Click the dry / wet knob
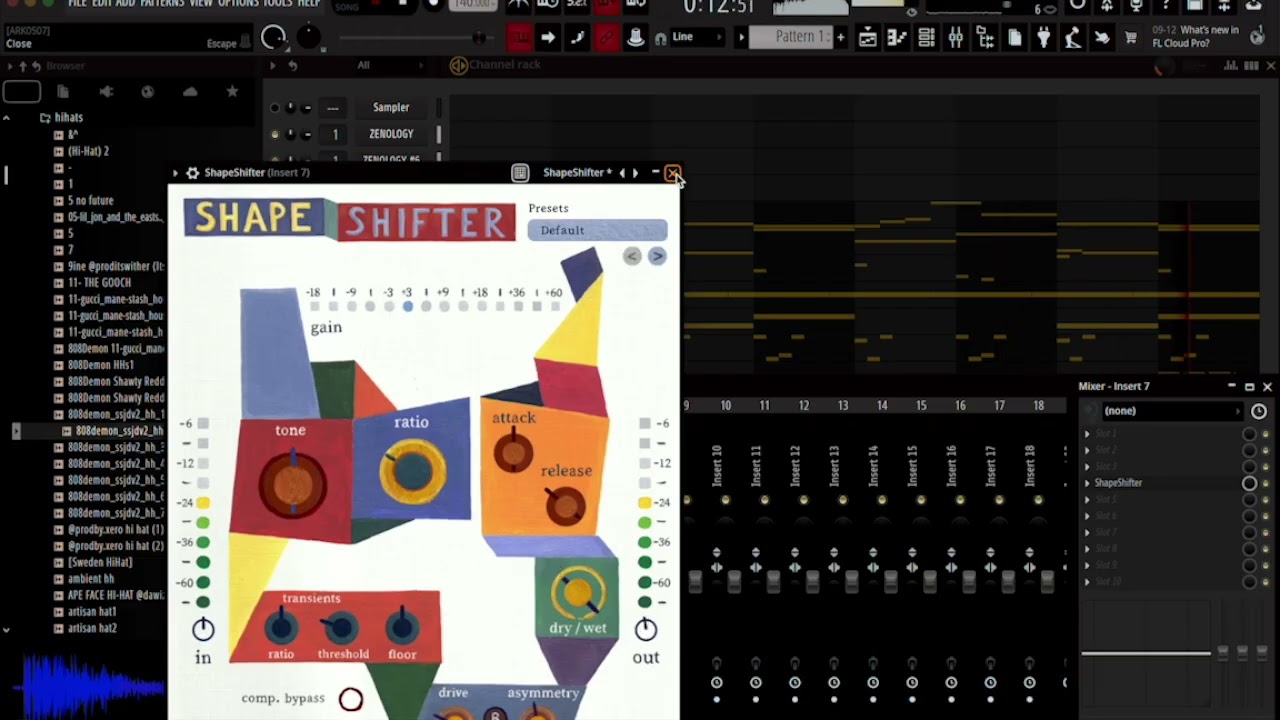 [577, 593]
